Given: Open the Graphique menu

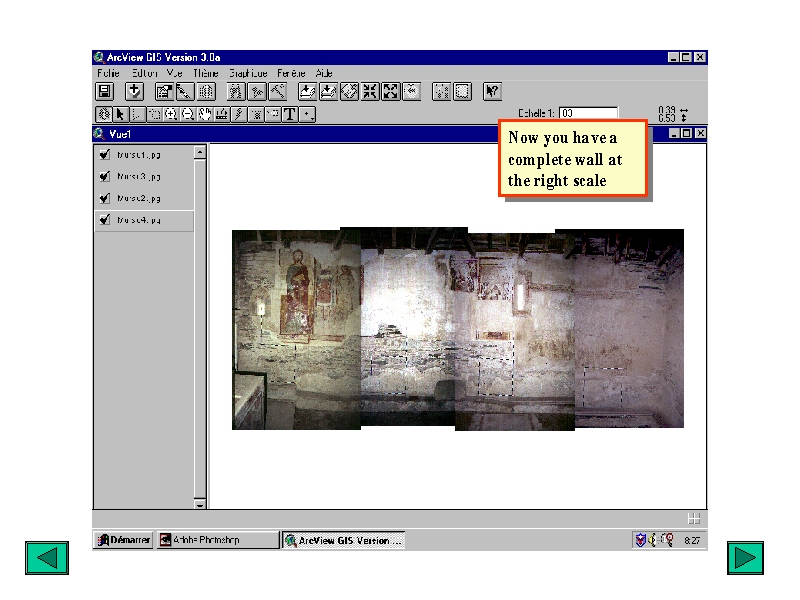Looking at the screenshot, I should (248, 73).
